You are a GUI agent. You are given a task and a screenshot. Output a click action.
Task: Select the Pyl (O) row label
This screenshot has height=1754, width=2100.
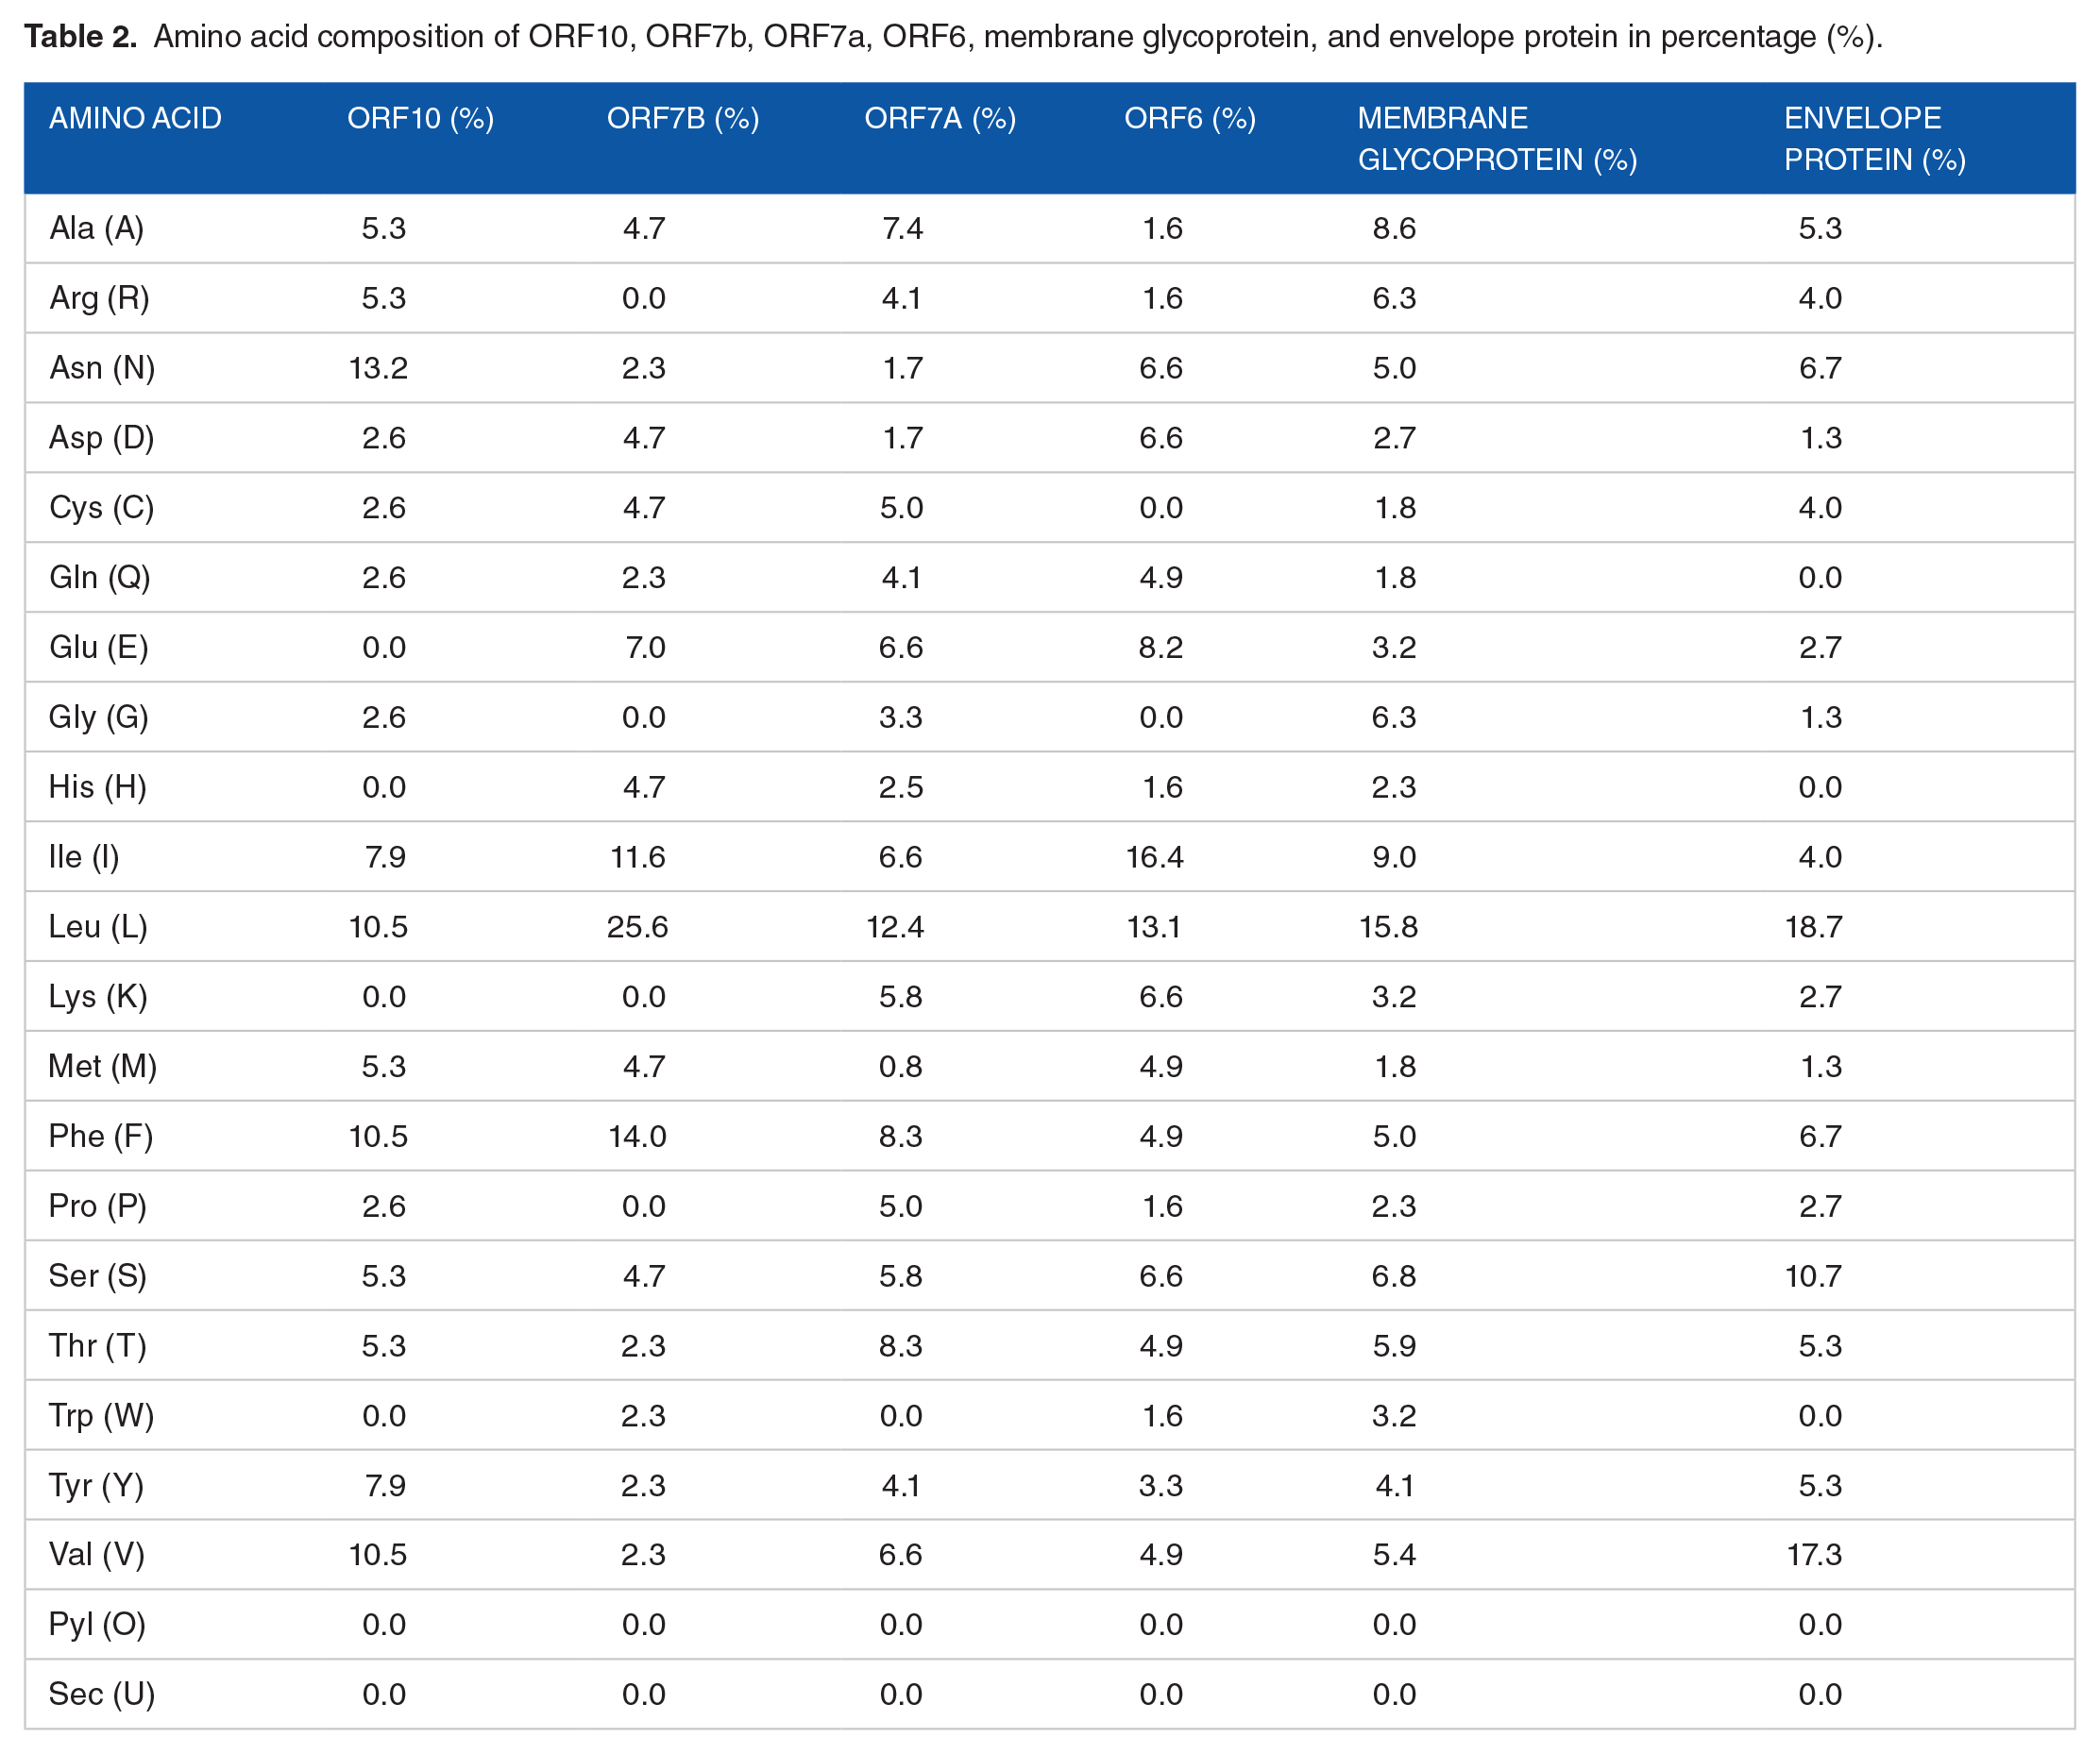point(97,1624)
